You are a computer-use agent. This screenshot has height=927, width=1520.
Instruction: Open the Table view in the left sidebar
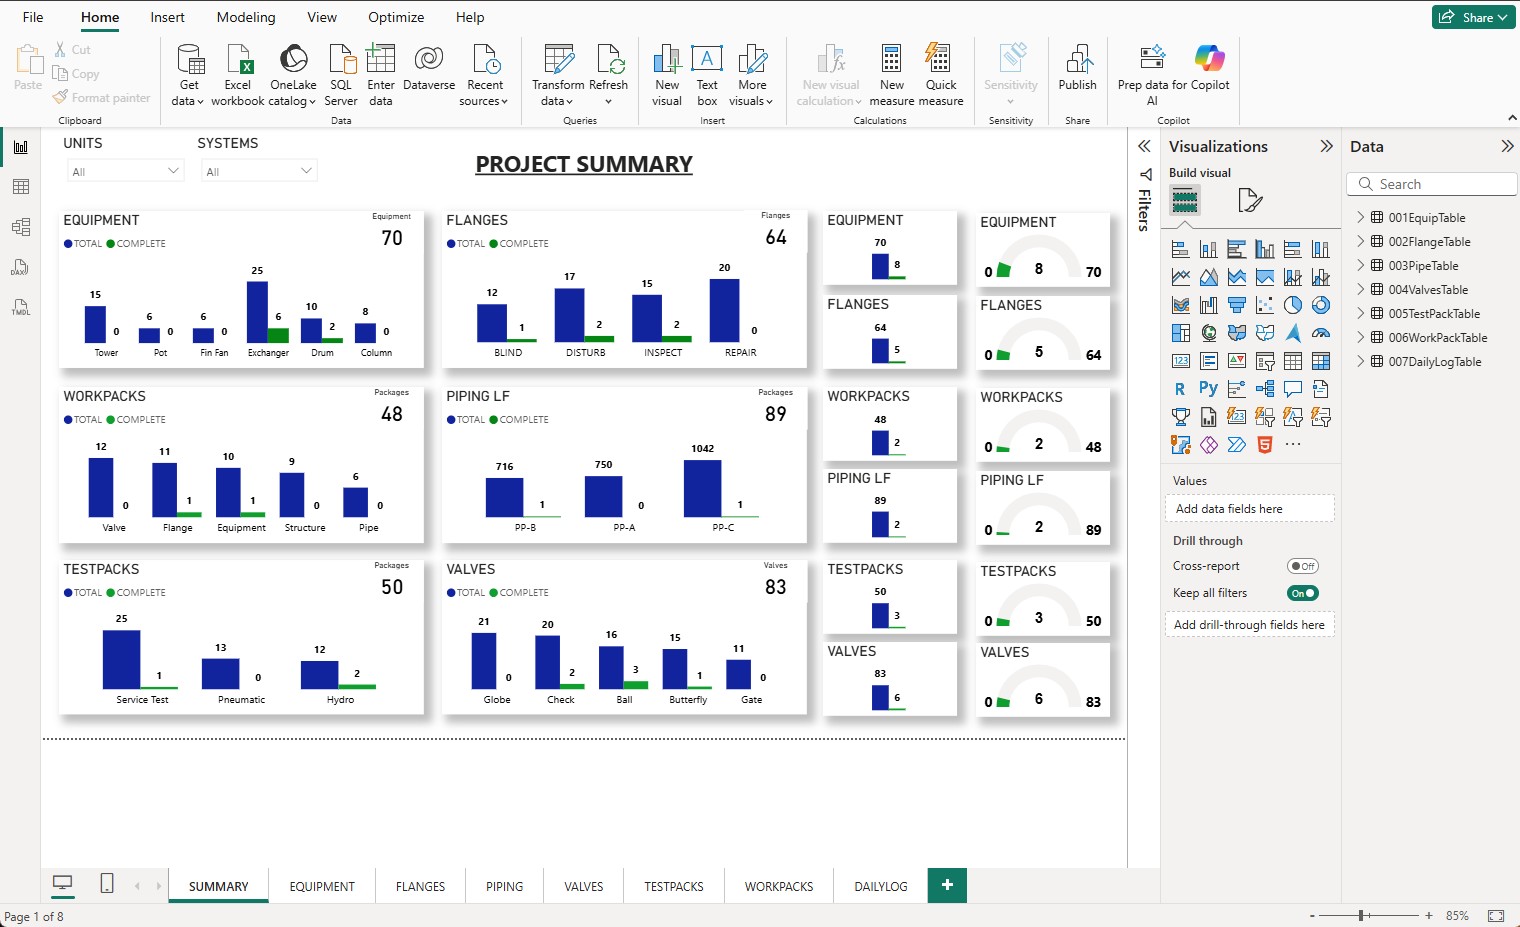point(20,186)
